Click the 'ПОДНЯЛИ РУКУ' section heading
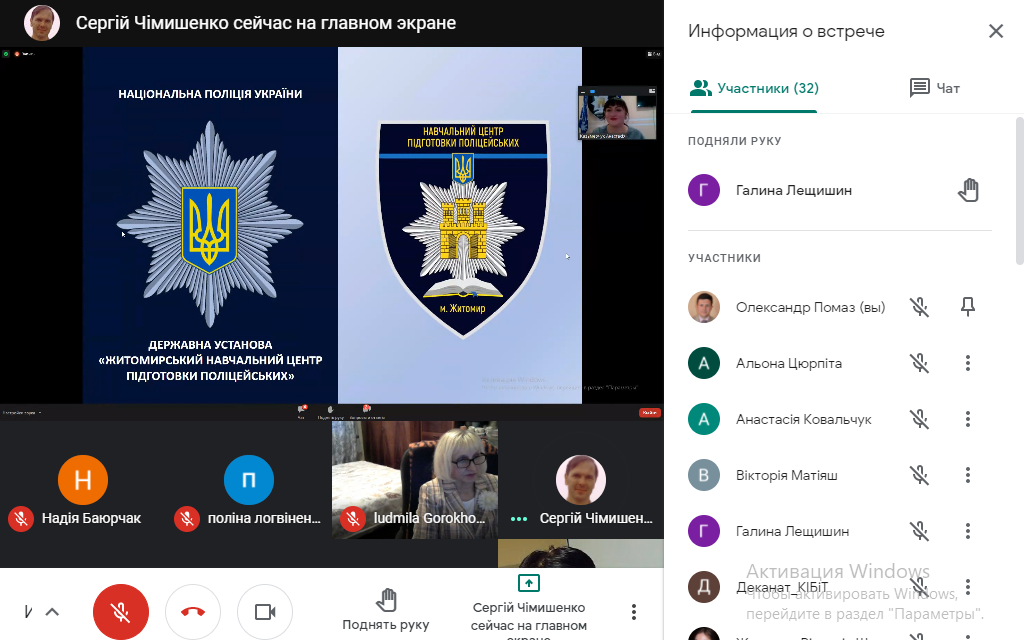 click(x=735, y=141)
